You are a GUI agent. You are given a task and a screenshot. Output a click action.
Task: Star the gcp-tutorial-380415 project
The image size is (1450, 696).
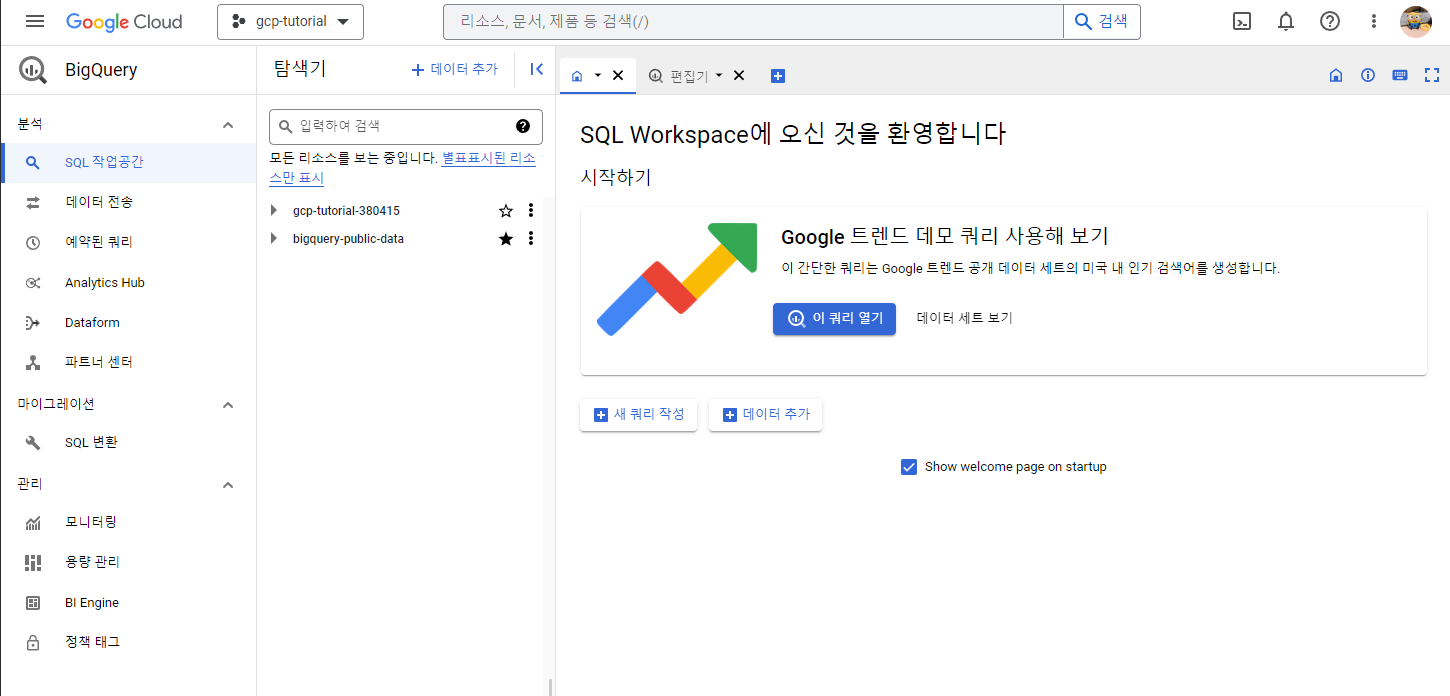[506, 211]
